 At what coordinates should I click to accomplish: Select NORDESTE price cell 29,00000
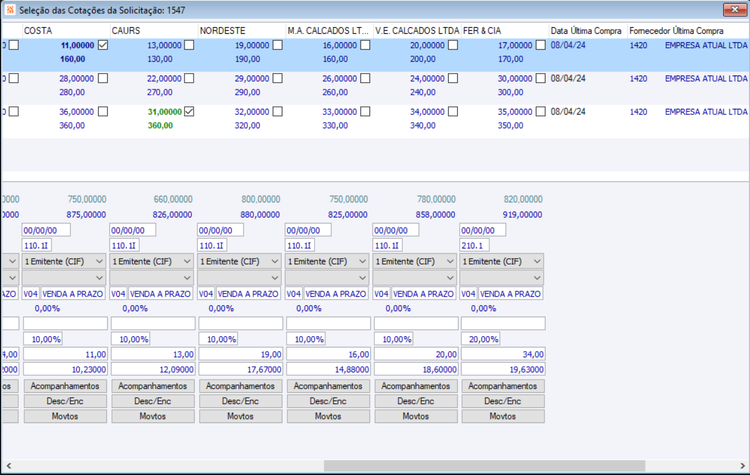point(252,78)
